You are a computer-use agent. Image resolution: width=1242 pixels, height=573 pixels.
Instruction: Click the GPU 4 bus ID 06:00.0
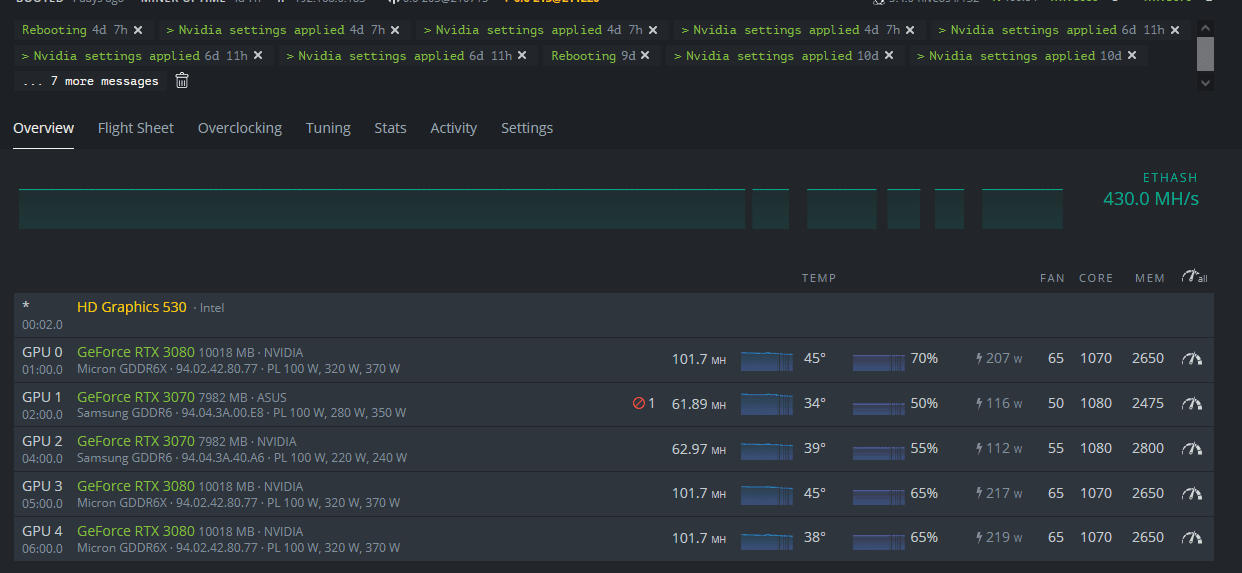[42, 548]
